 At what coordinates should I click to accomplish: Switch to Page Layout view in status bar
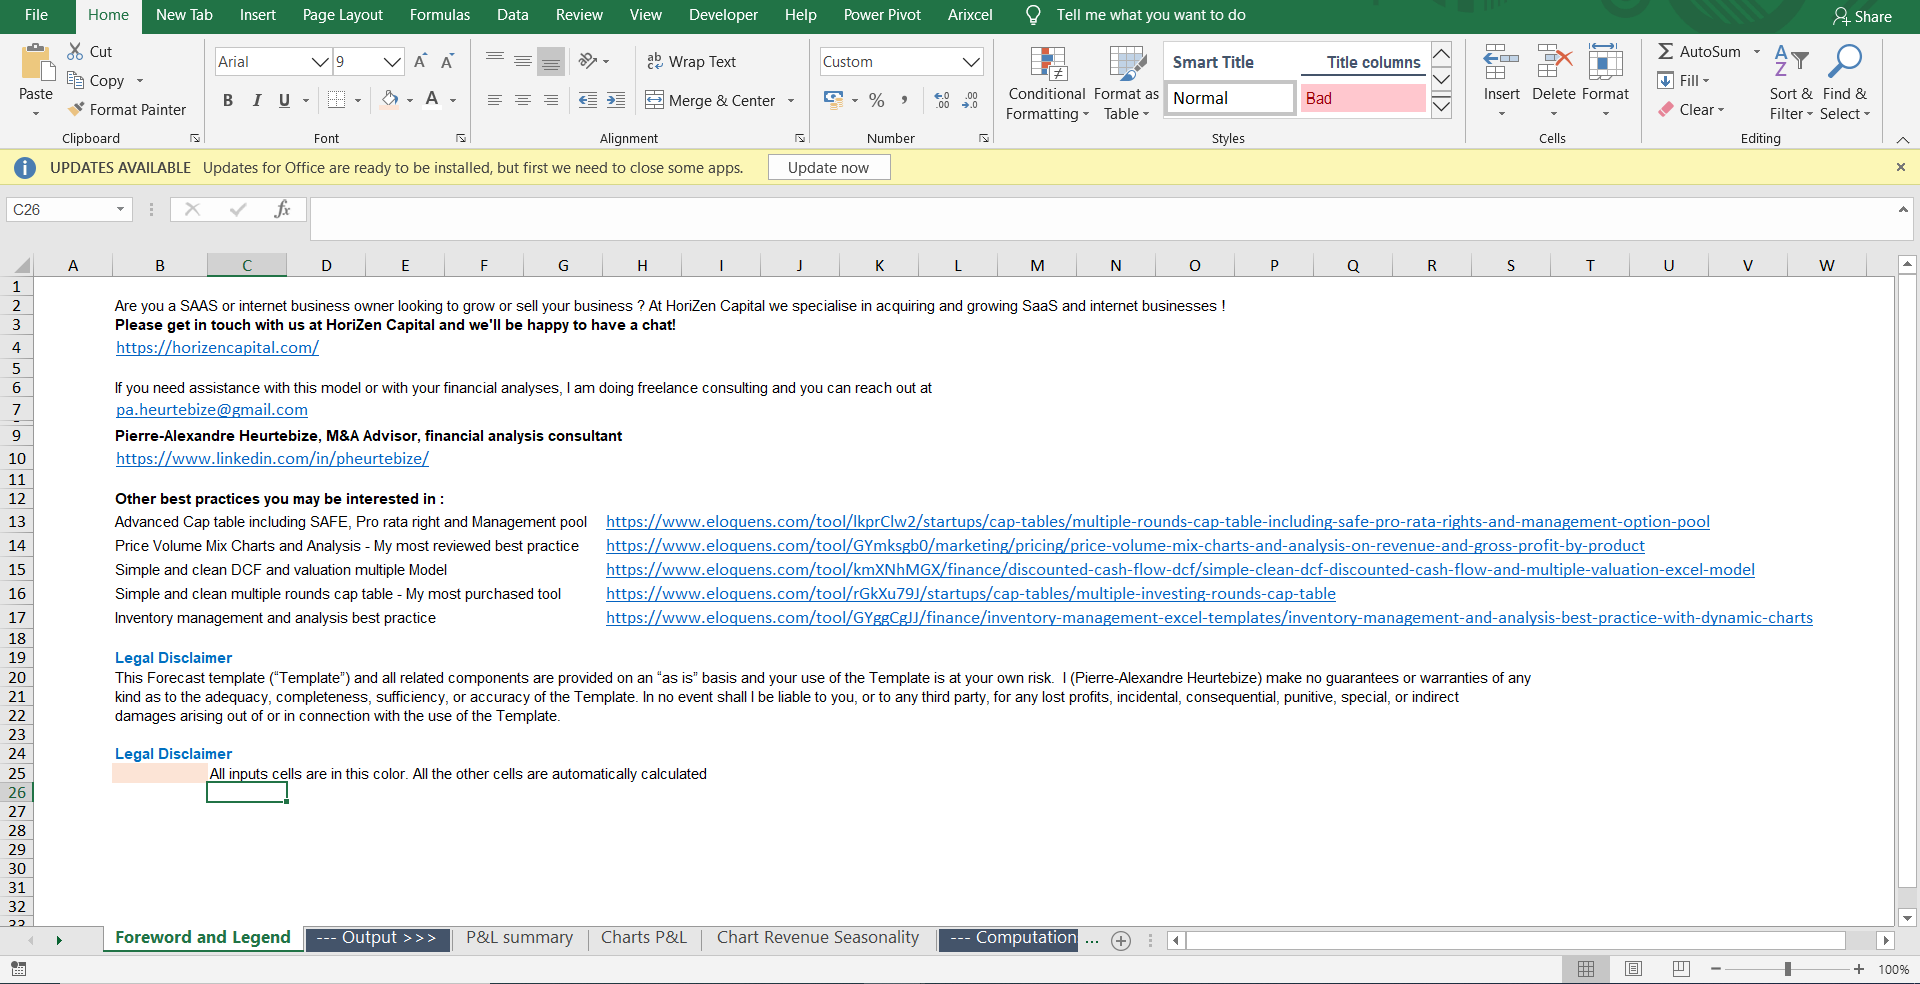1633,969
